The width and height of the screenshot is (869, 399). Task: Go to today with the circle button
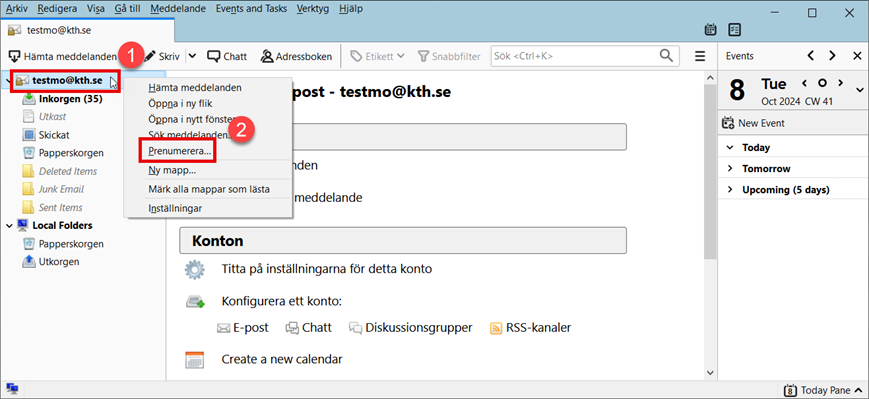822,83
